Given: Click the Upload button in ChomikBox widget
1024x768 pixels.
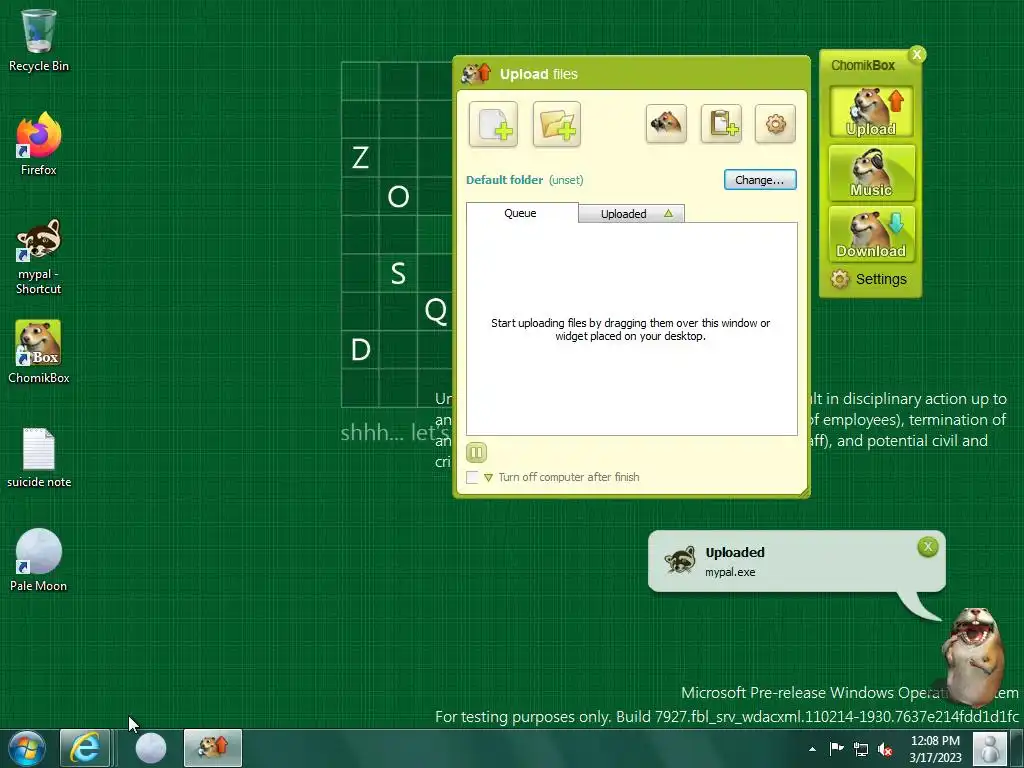Looking at the screenshot, I should 871,112.
